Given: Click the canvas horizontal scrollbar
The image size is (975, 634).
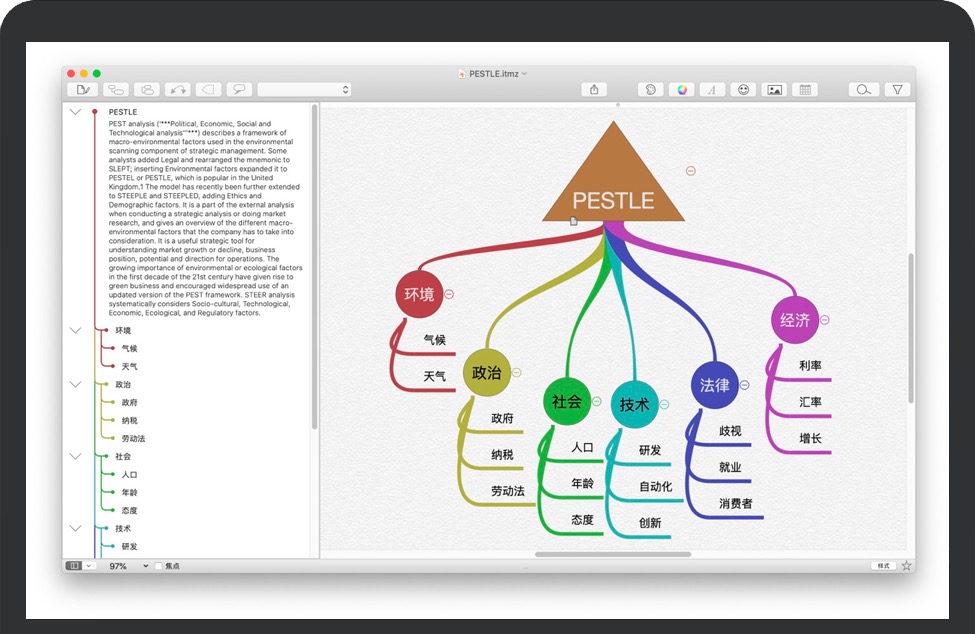Looking at the screenshot, I should click(x=612, y=554).
